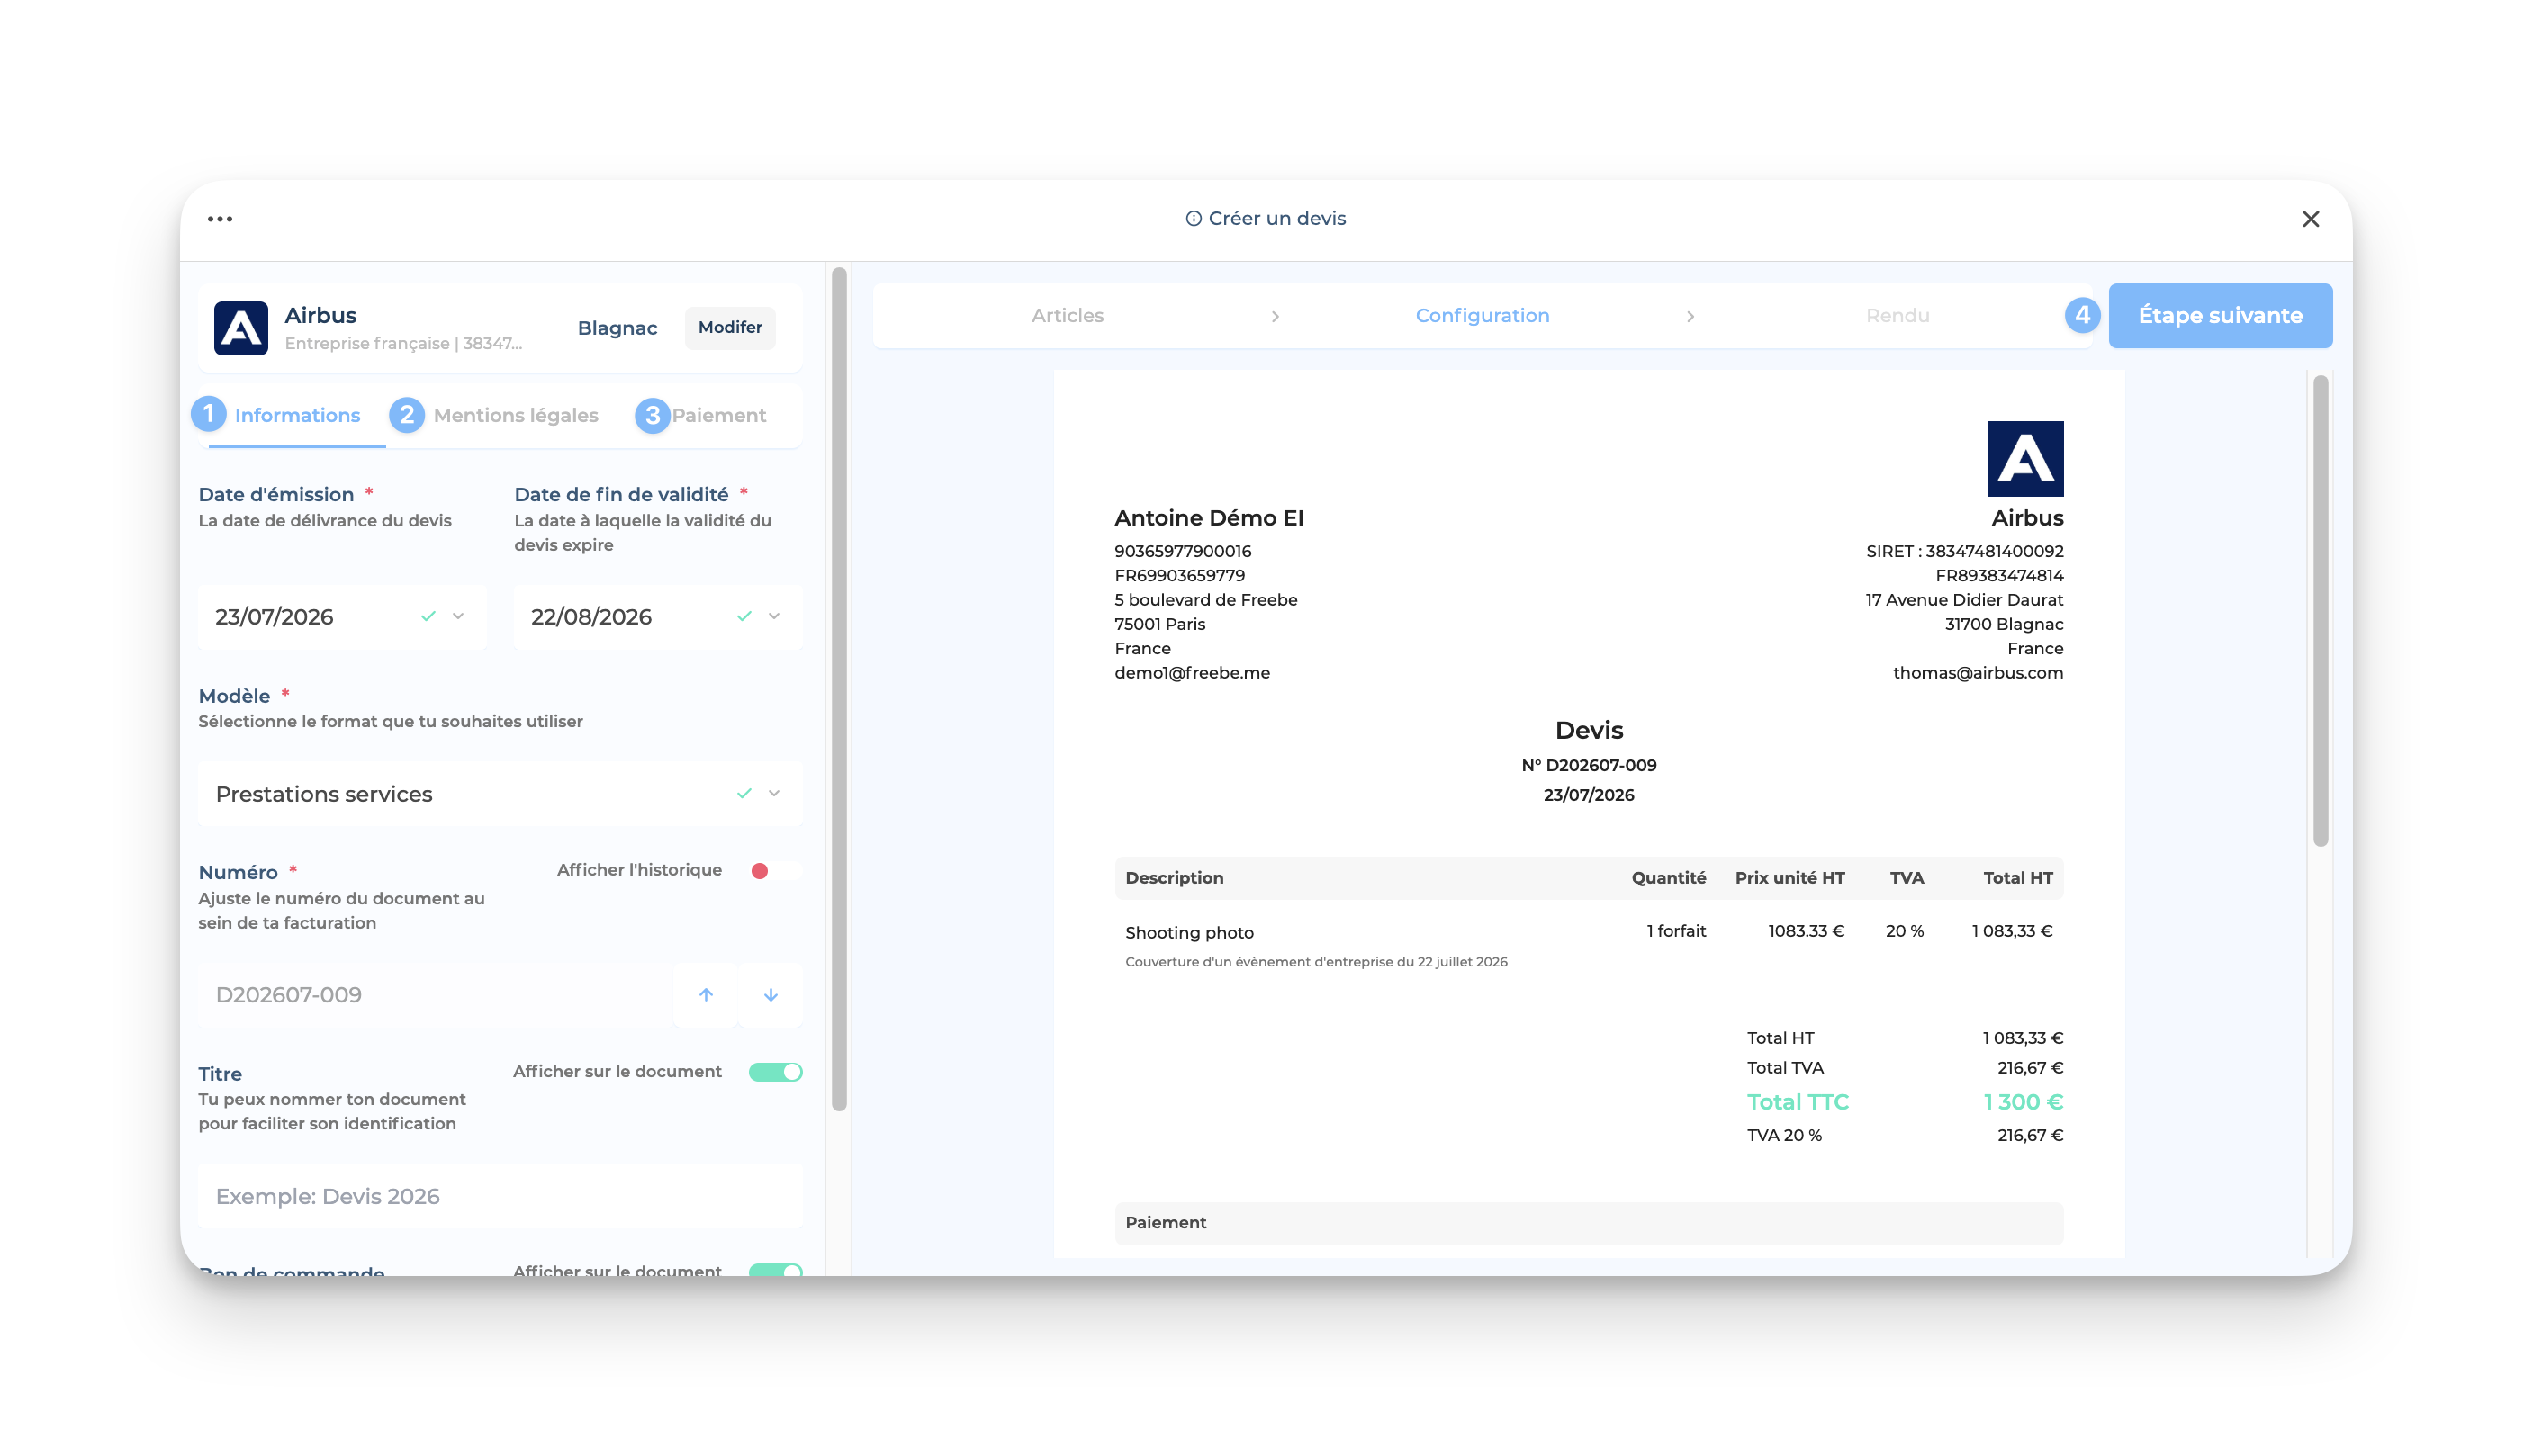Switch to the Paiement tab

coord(701,415)
